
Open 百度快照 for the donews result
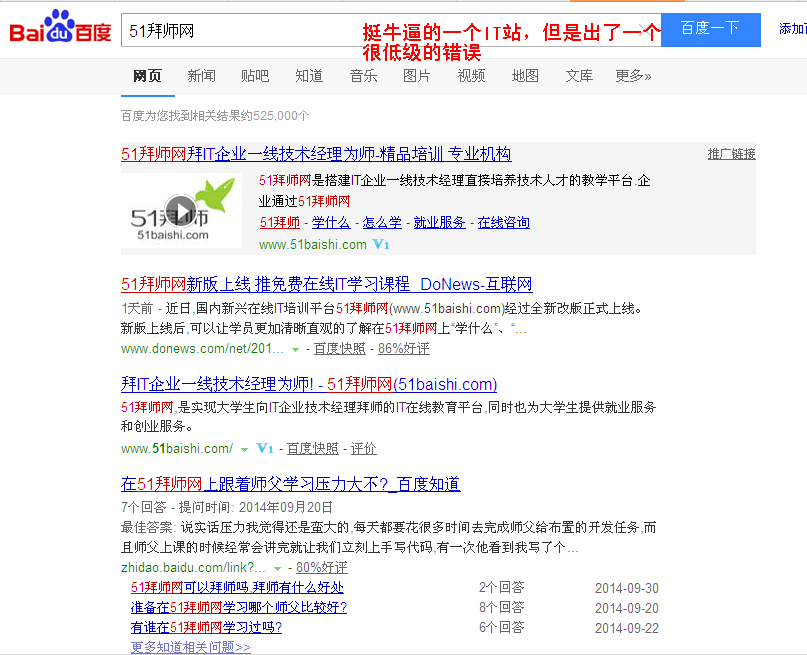pyautogui.click(x=339, y=349)
